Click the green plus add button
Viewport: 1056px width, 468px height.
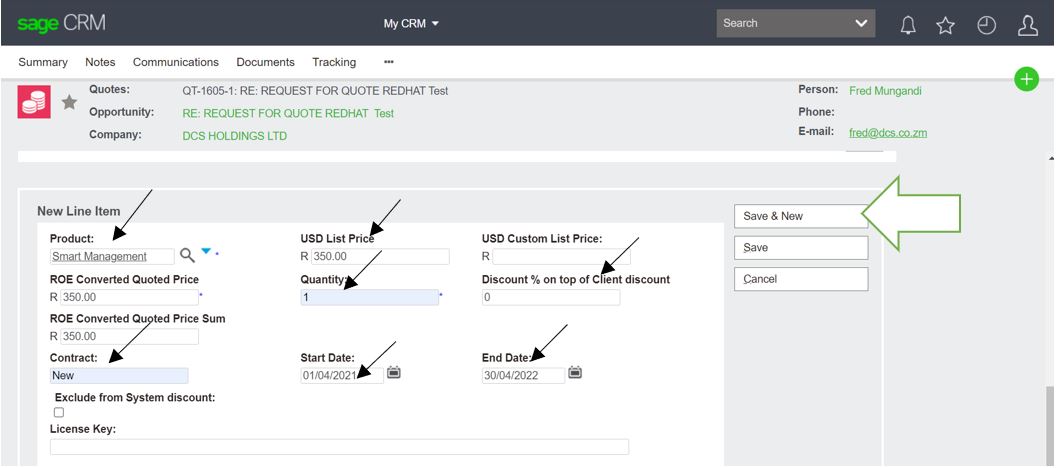click(1026, 79)
